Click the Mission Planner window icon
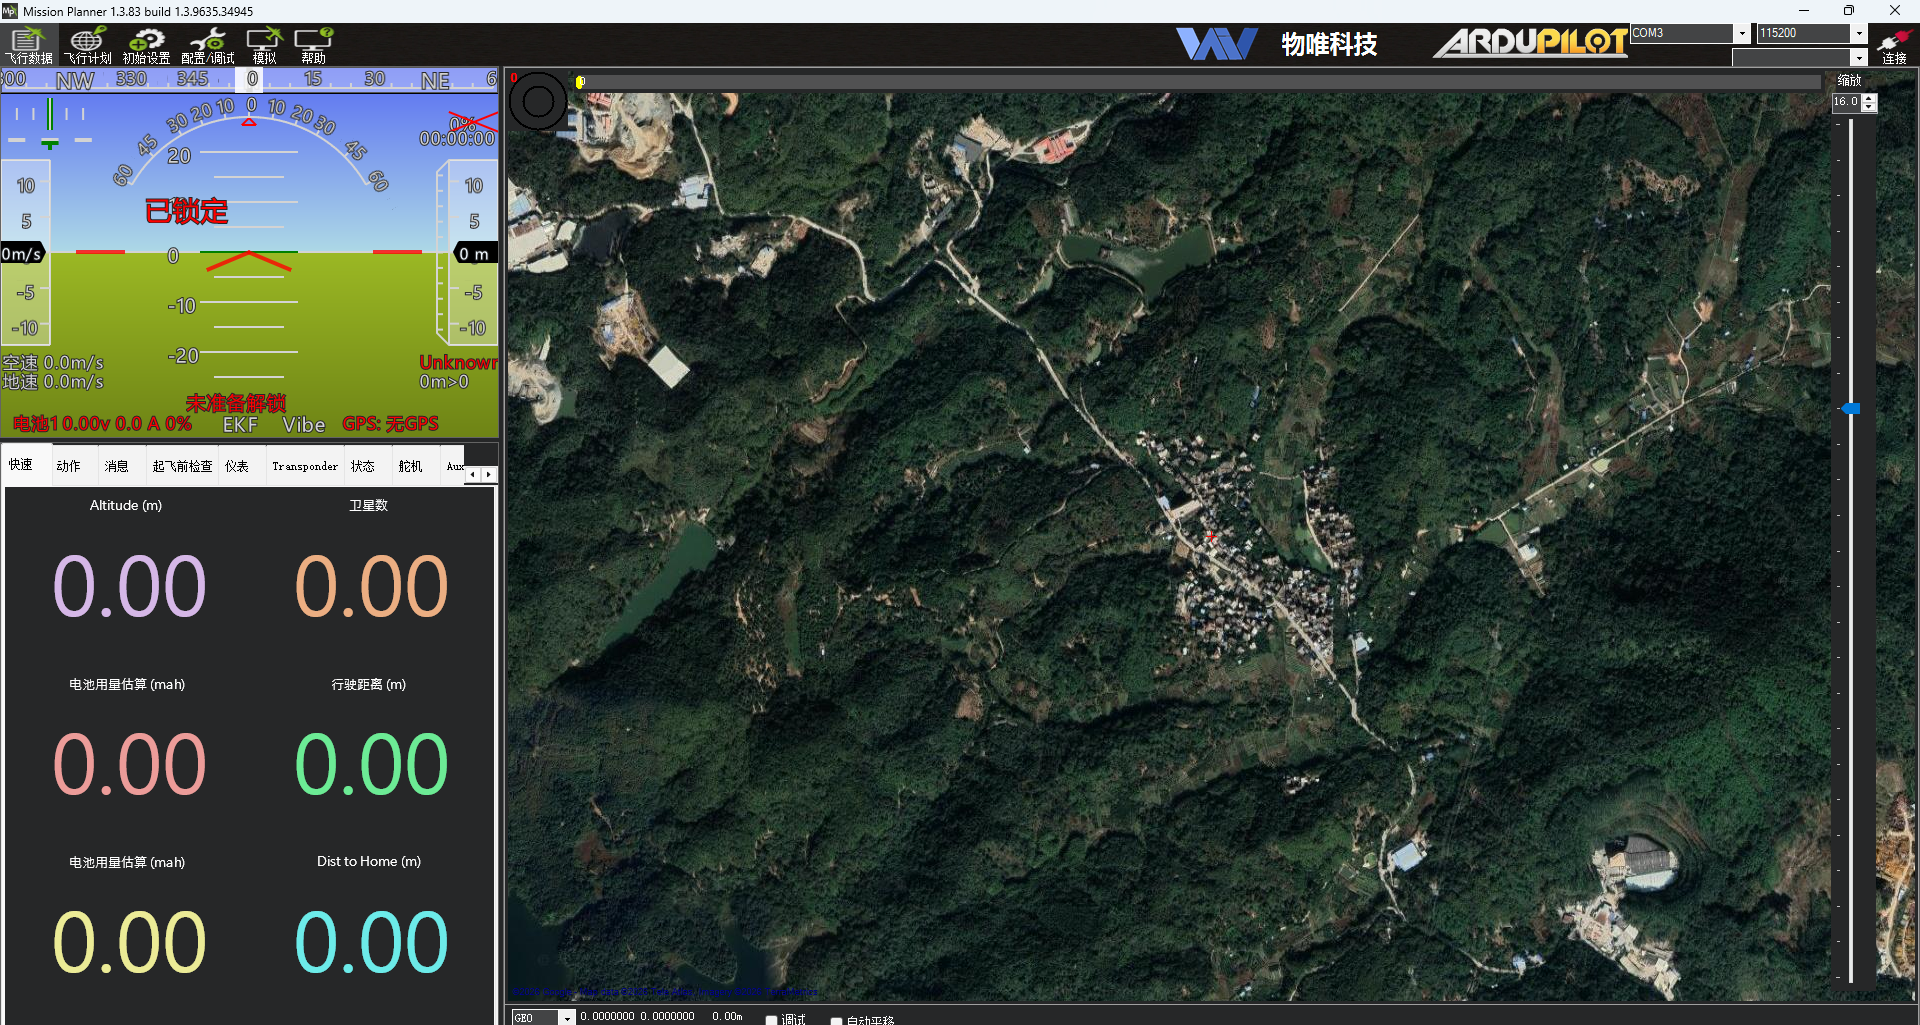 pyautogui.click(x=10, y=11)
